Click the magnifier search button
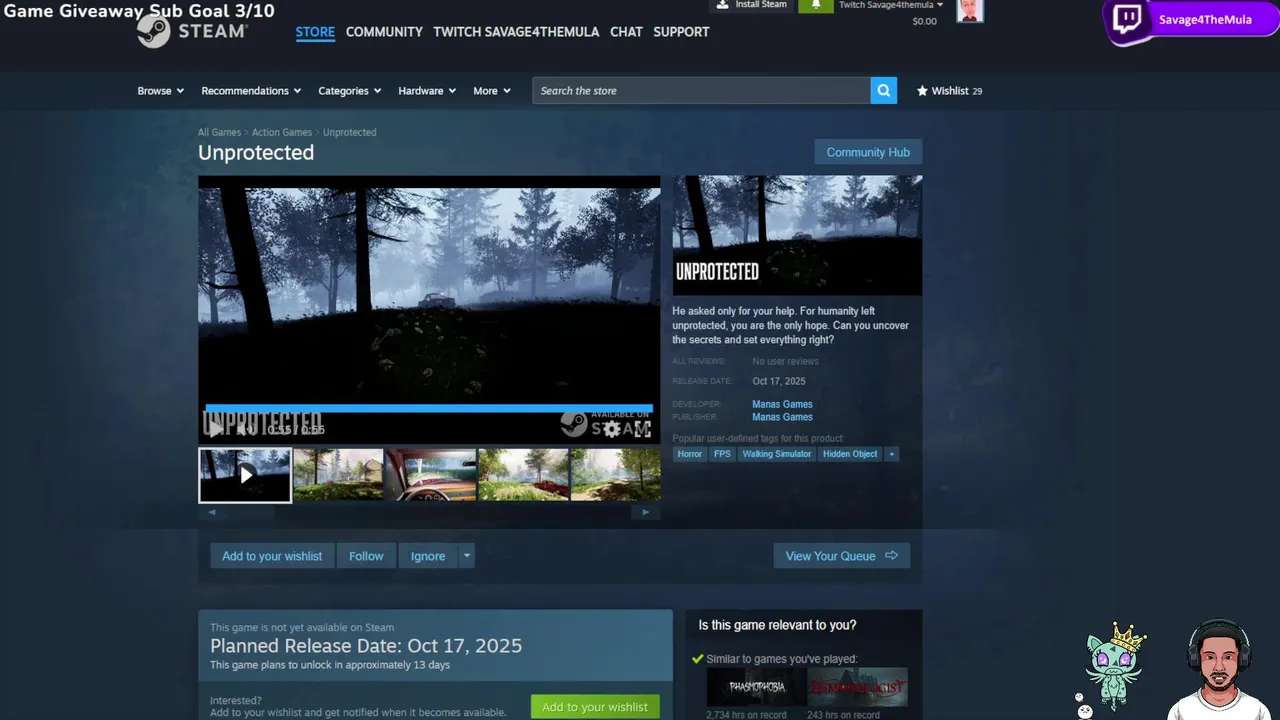 [884, 90]
